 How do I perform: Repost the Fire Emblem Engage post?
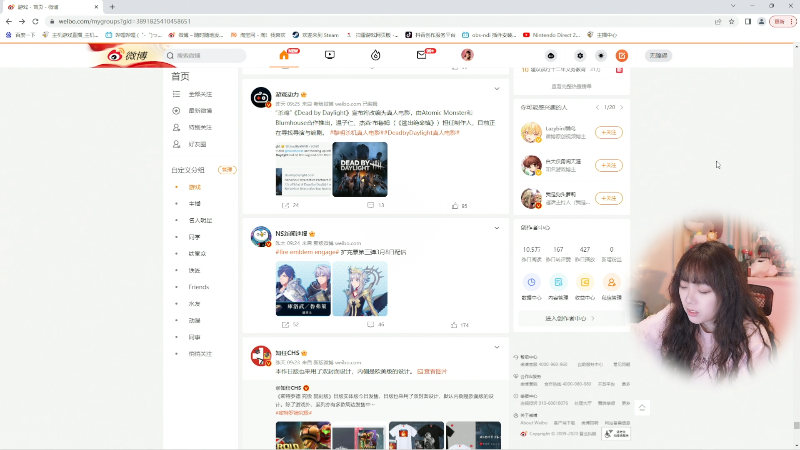click(x=290, y=324)
